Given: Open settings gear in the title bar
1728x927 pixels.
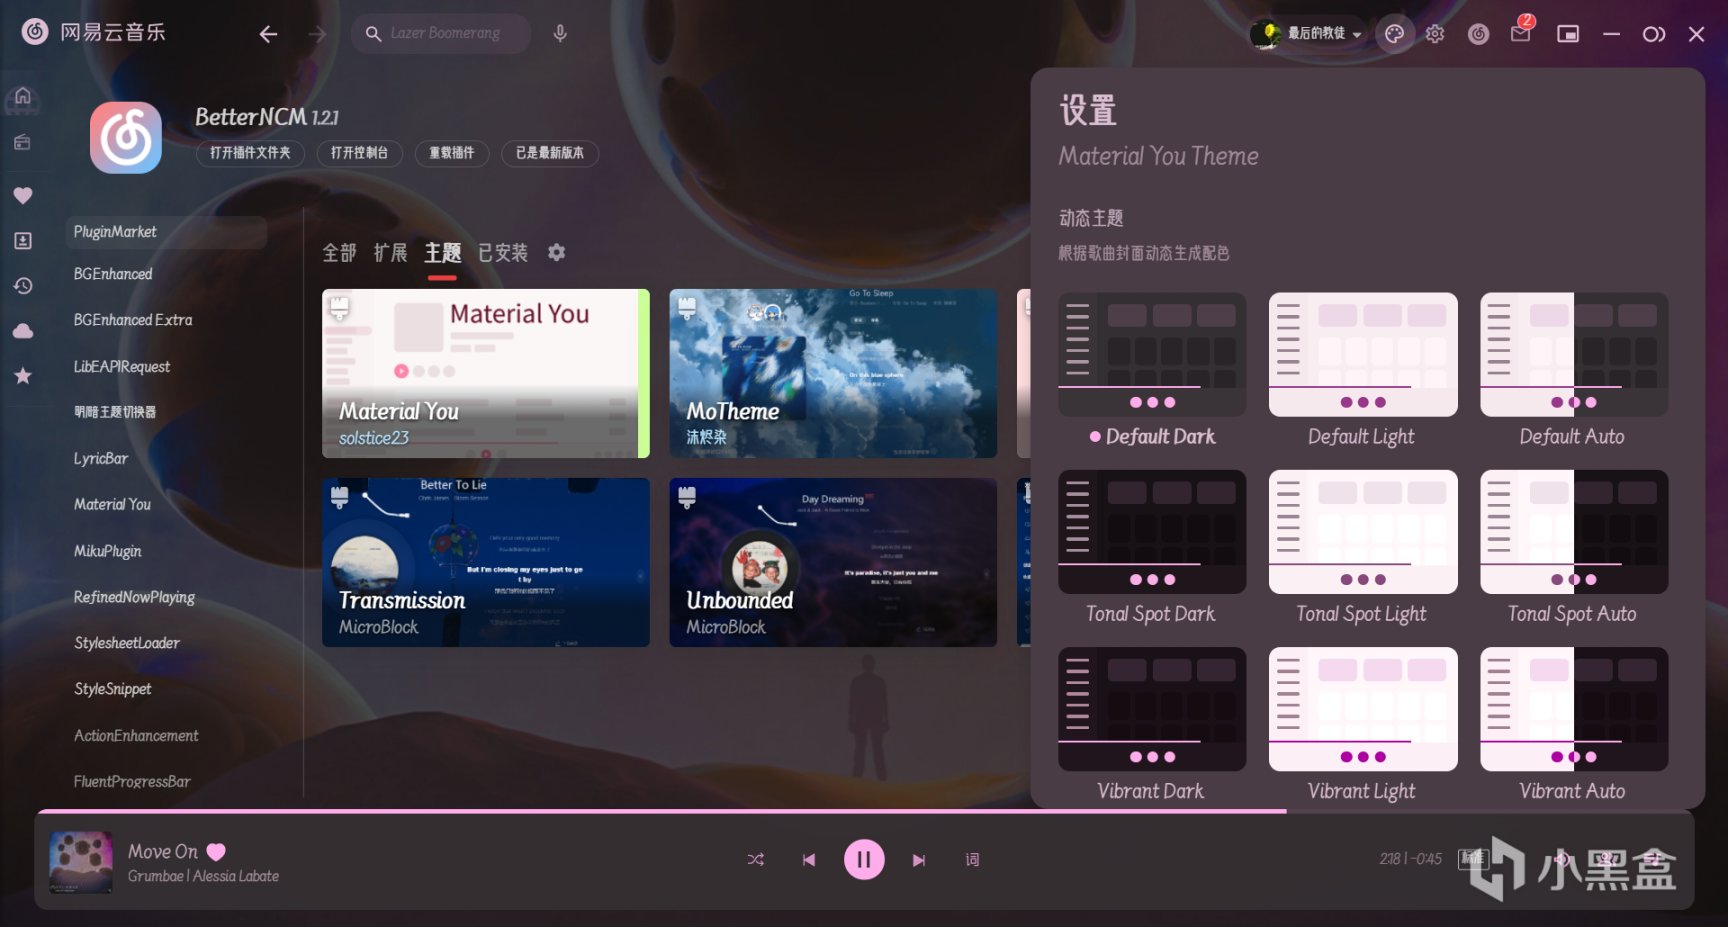Looking at the screenshot, I should (1435, 34).
